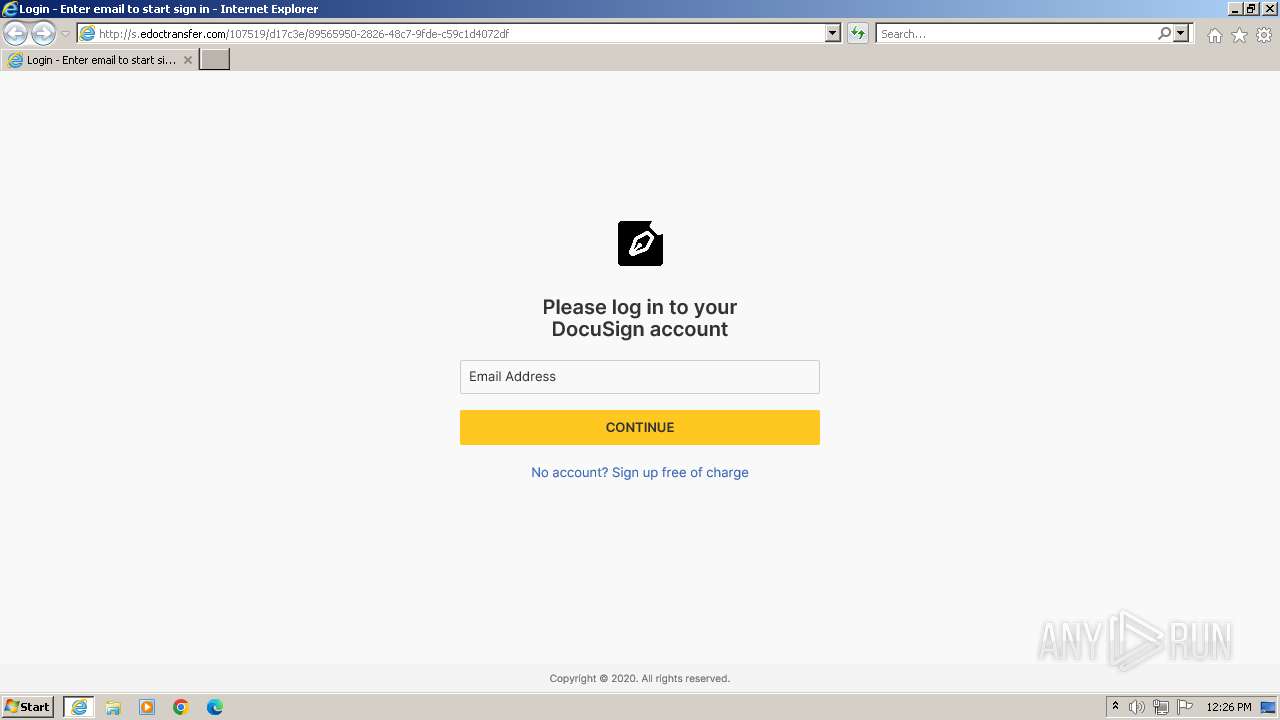
Task: Click the DocuSign pen logo
Action: coord(640,243)
